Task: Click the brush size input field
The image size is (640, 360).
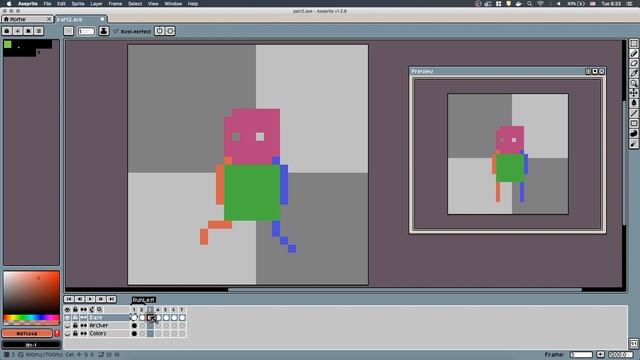Action: click(86, 31)
